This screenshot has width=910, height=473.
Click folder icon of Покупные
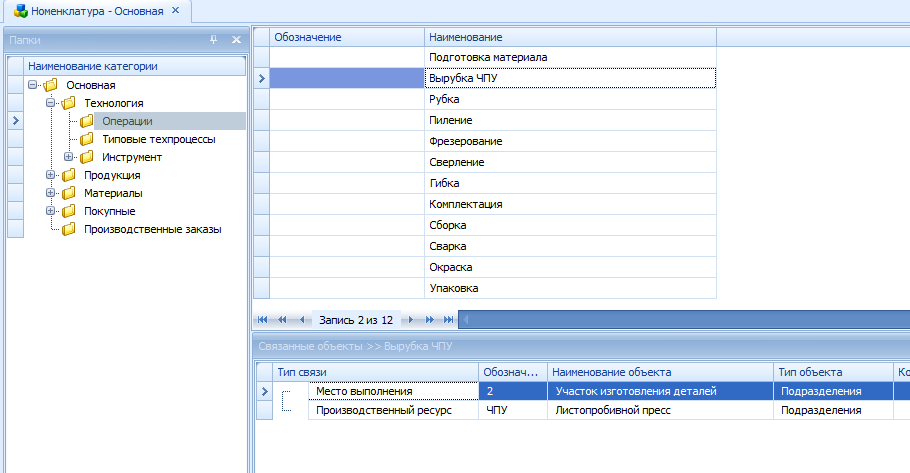68,211
